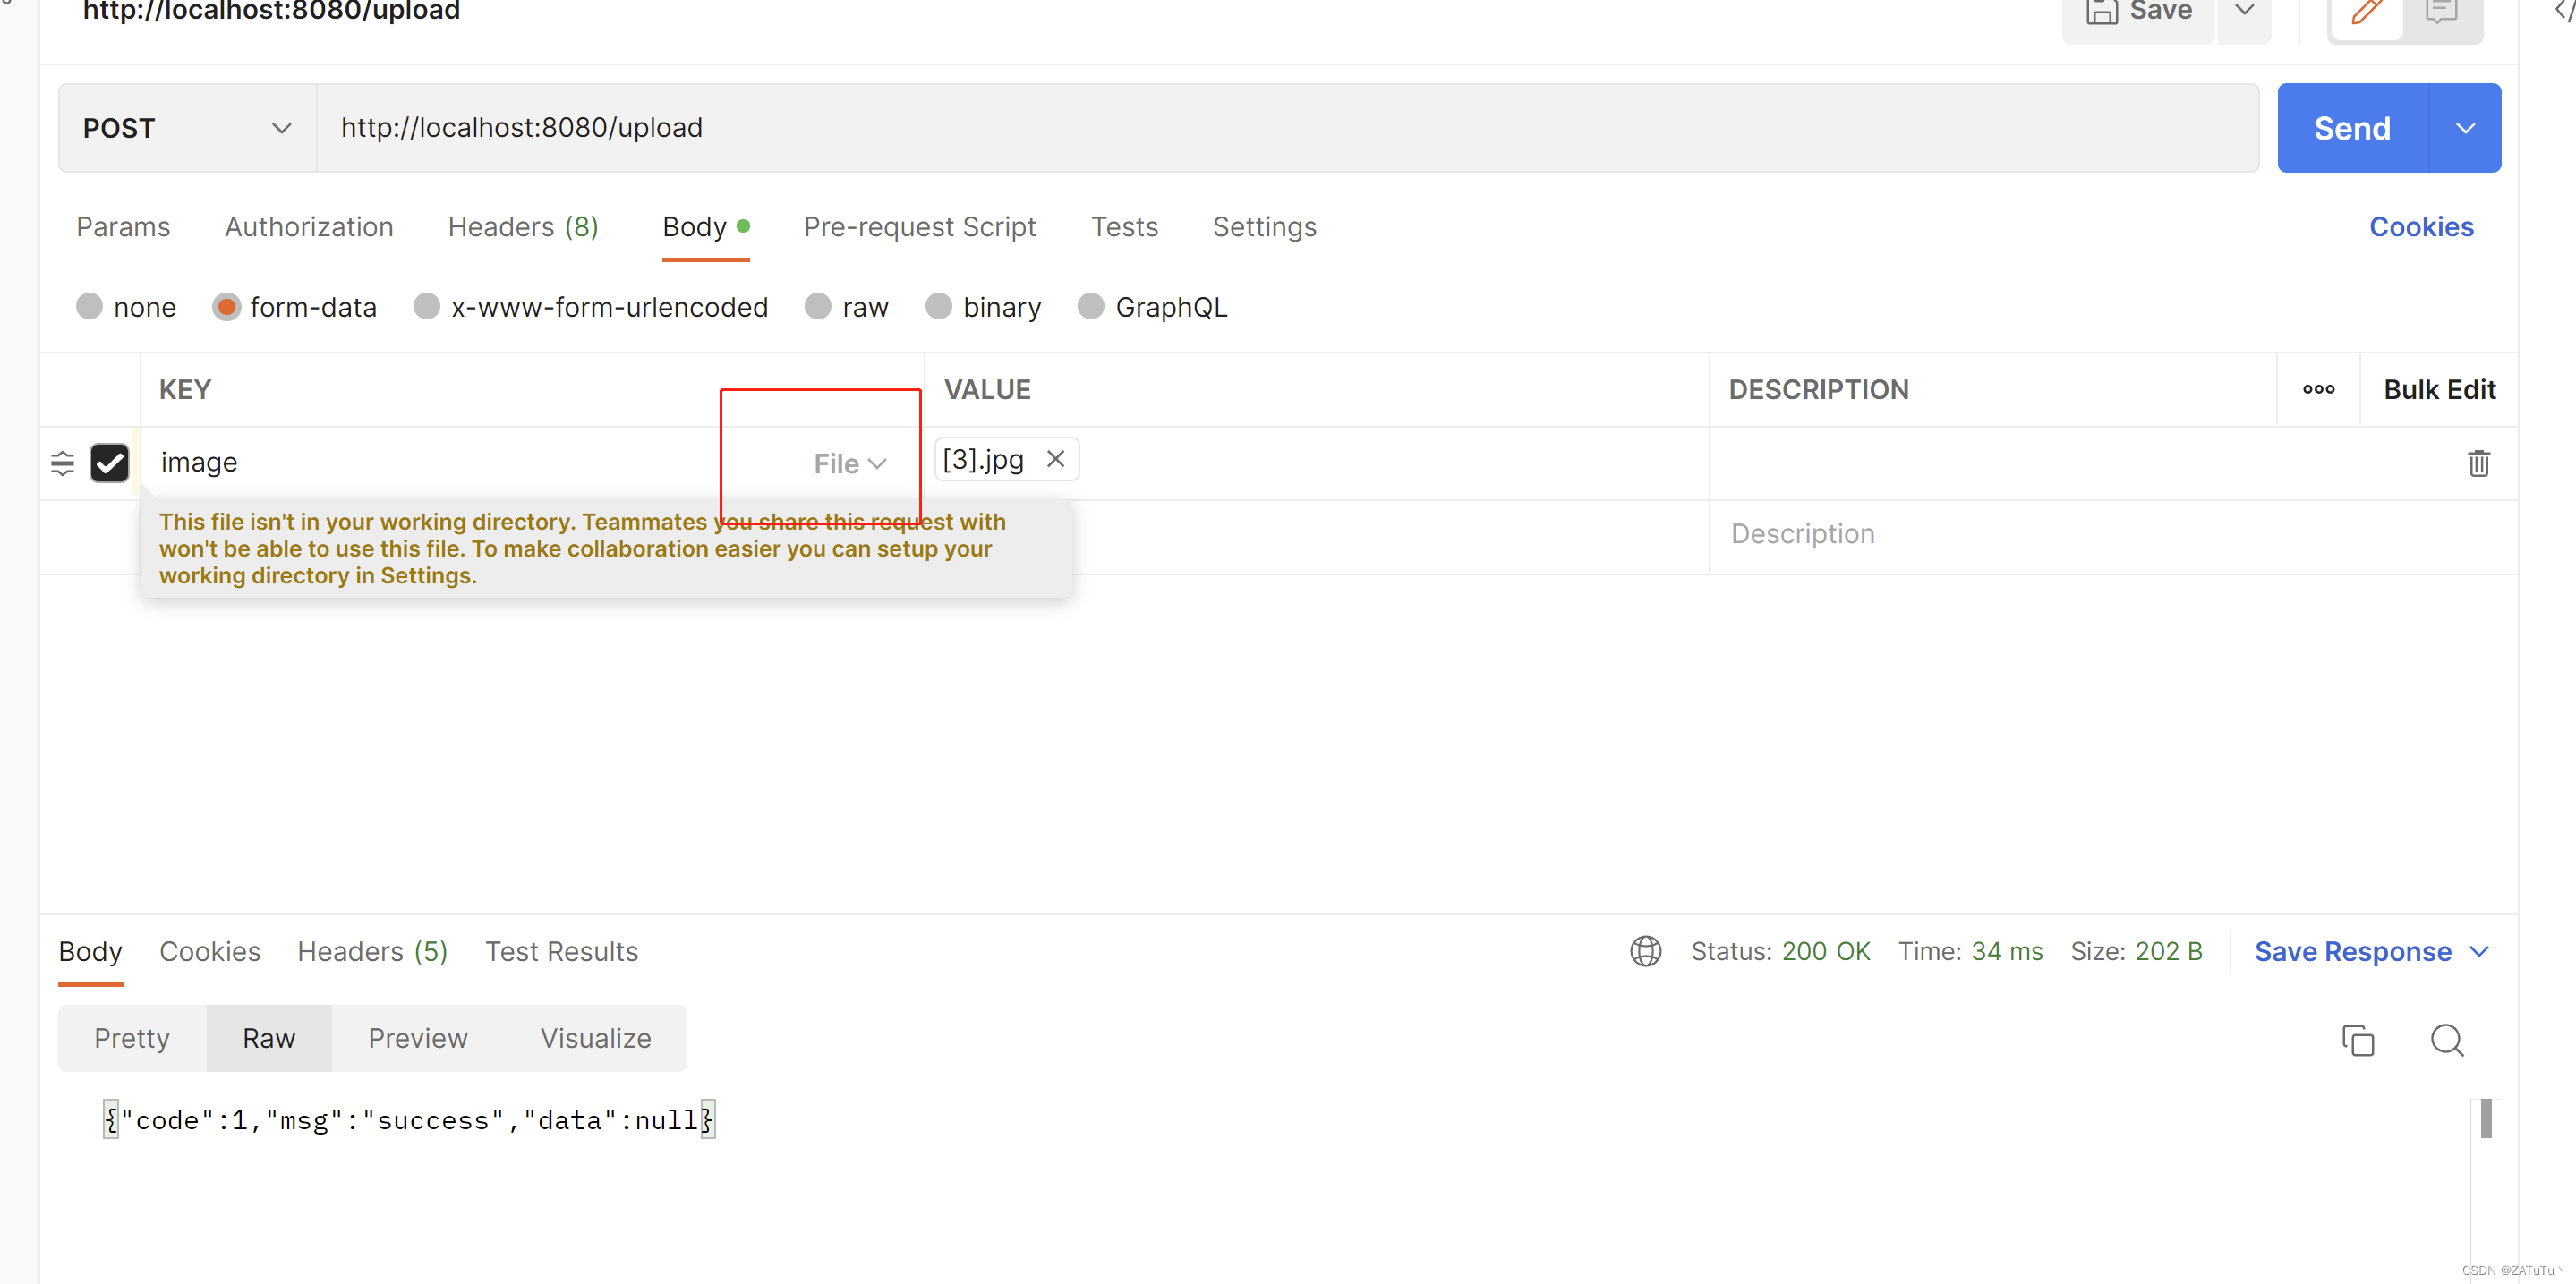Viewport: 2576px width, 1284px height.
Task: Search the response with magnifier icon
Action: click(2446, 1040)
